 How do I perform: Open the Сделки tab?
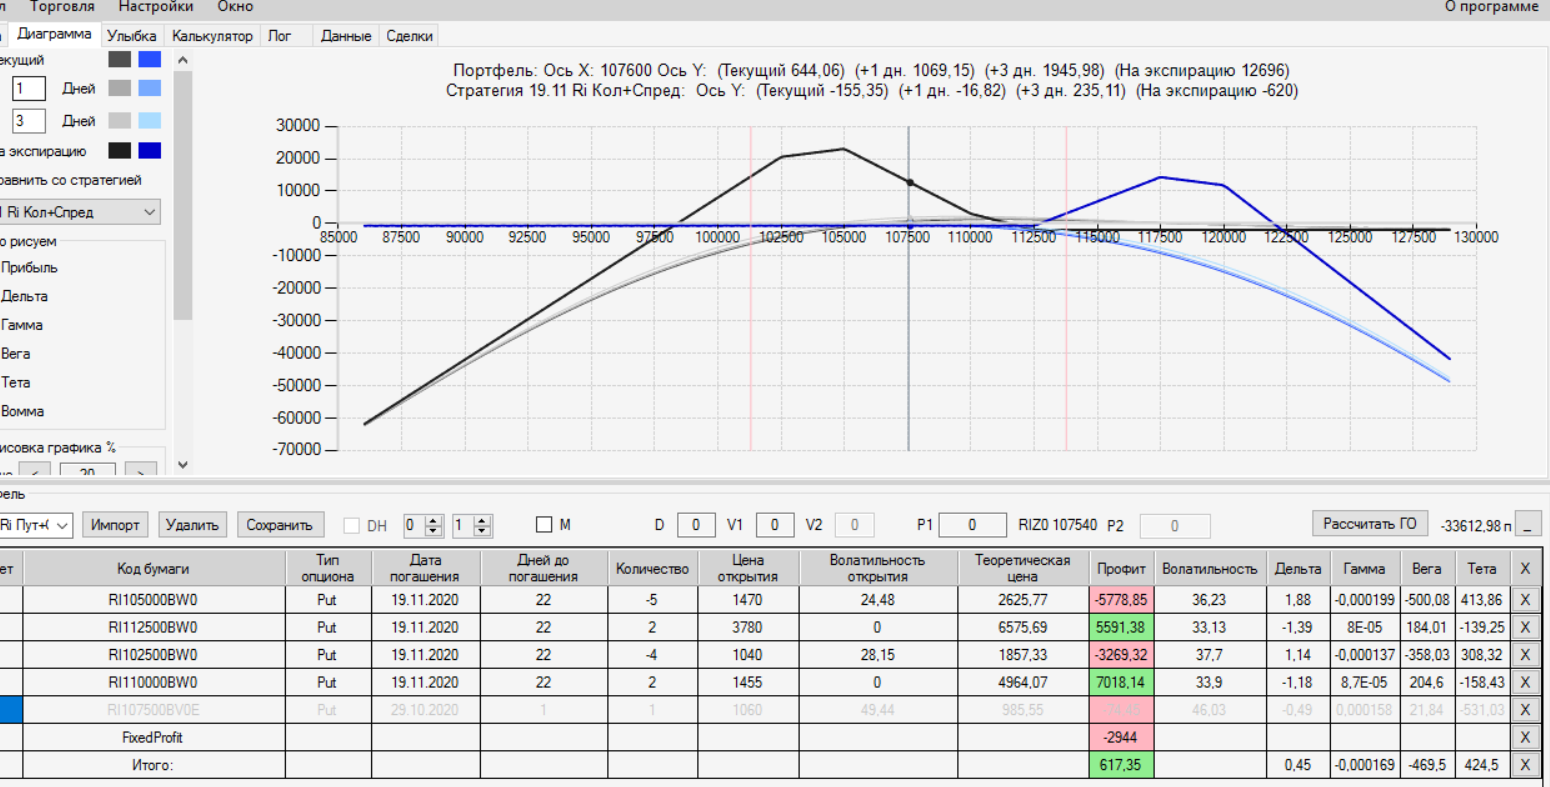tap(409, 36)
